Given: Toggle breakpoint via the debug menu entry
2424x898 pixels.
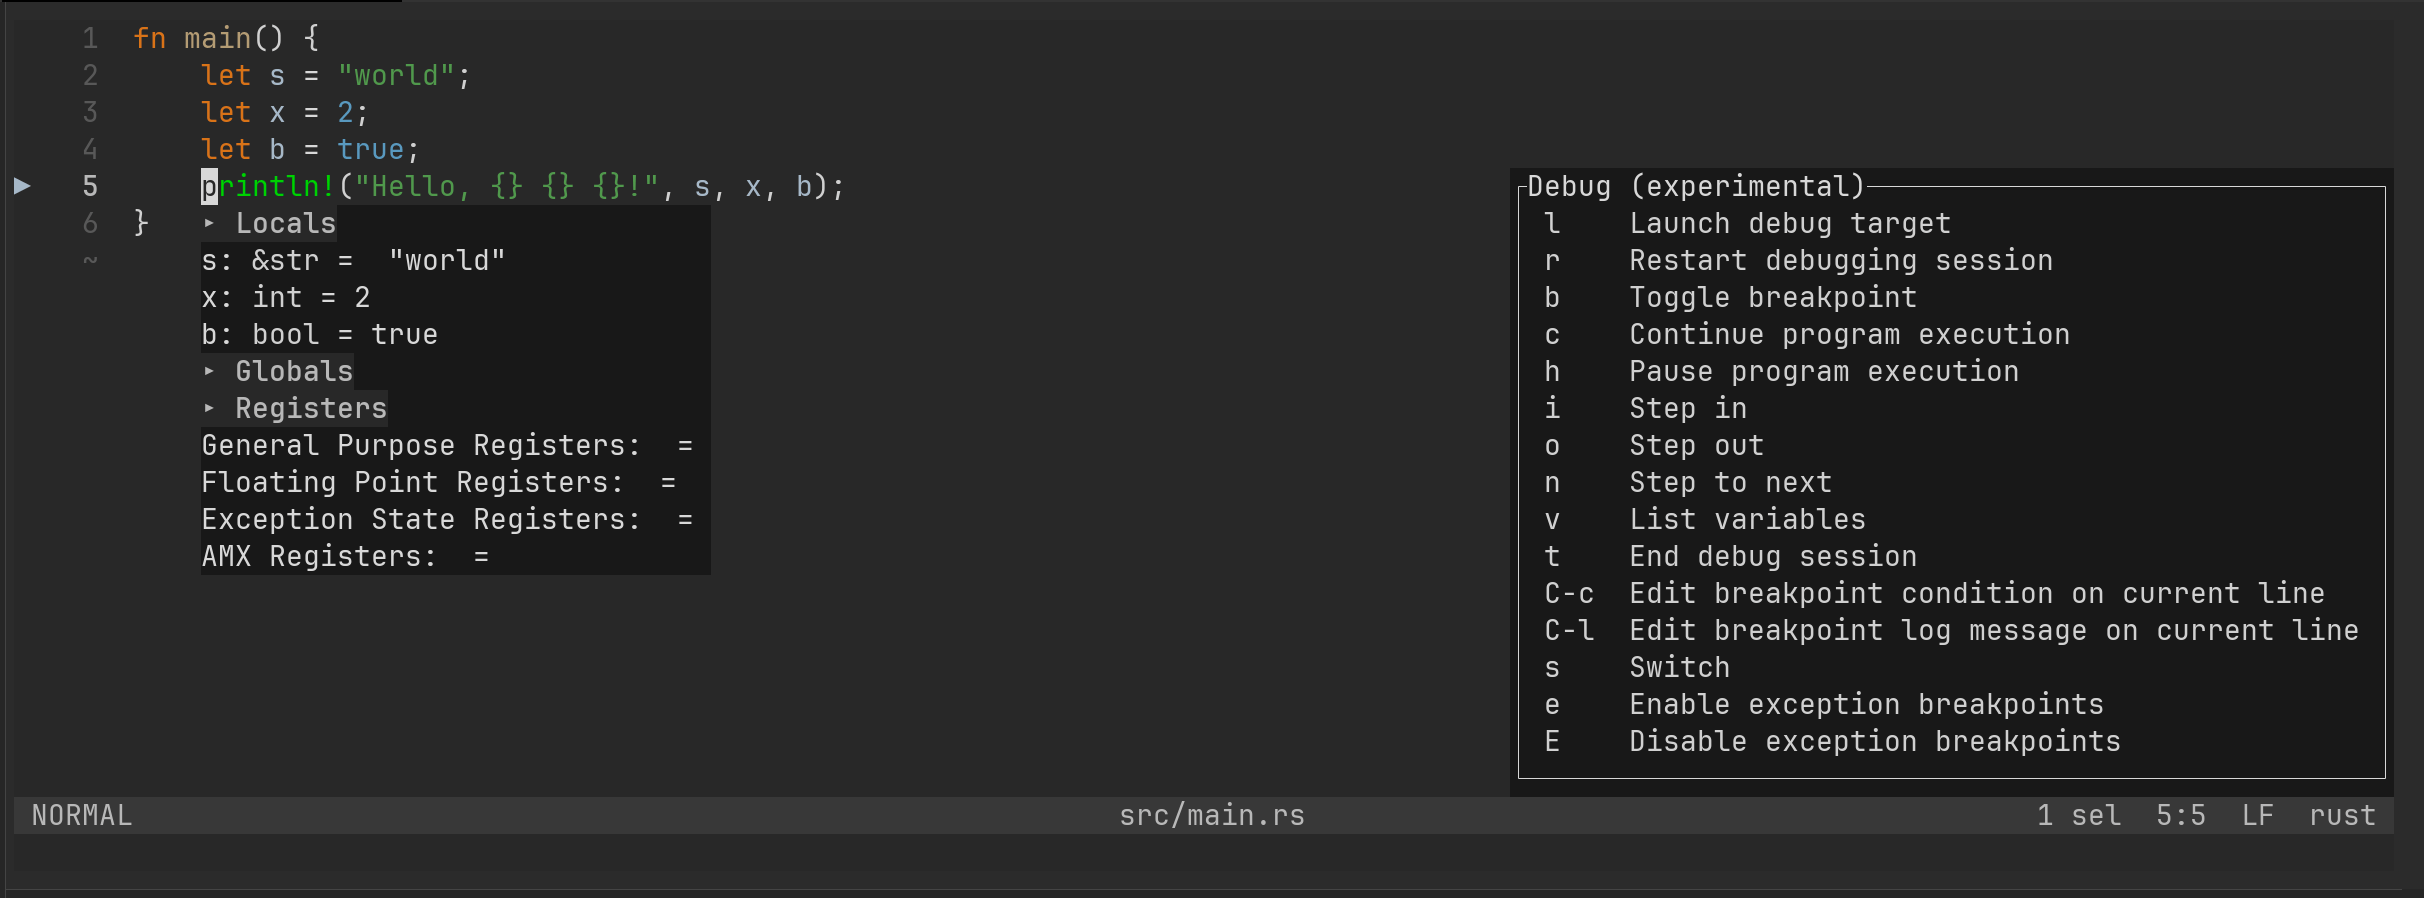Looking at the screenshot, I should [1771, 297].
